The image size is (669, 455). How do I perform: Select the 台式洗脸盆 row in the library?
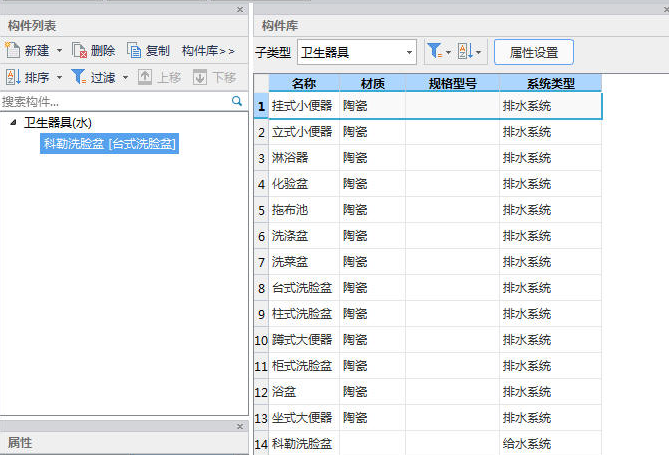pyautogui.click(x=301, y=288)
